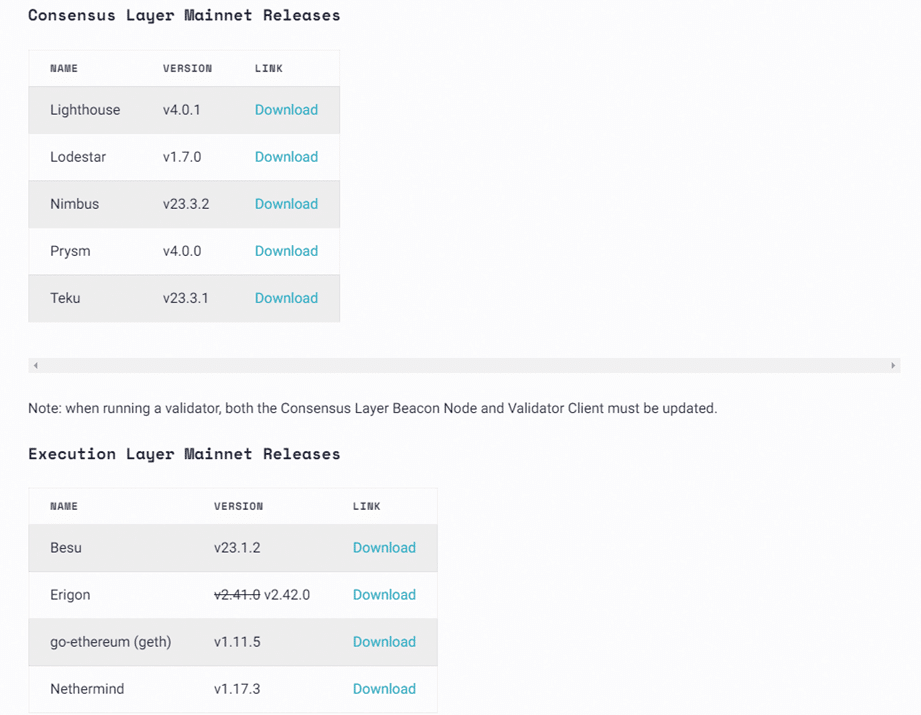Click the Nethermind Download link

pos(384,689)
